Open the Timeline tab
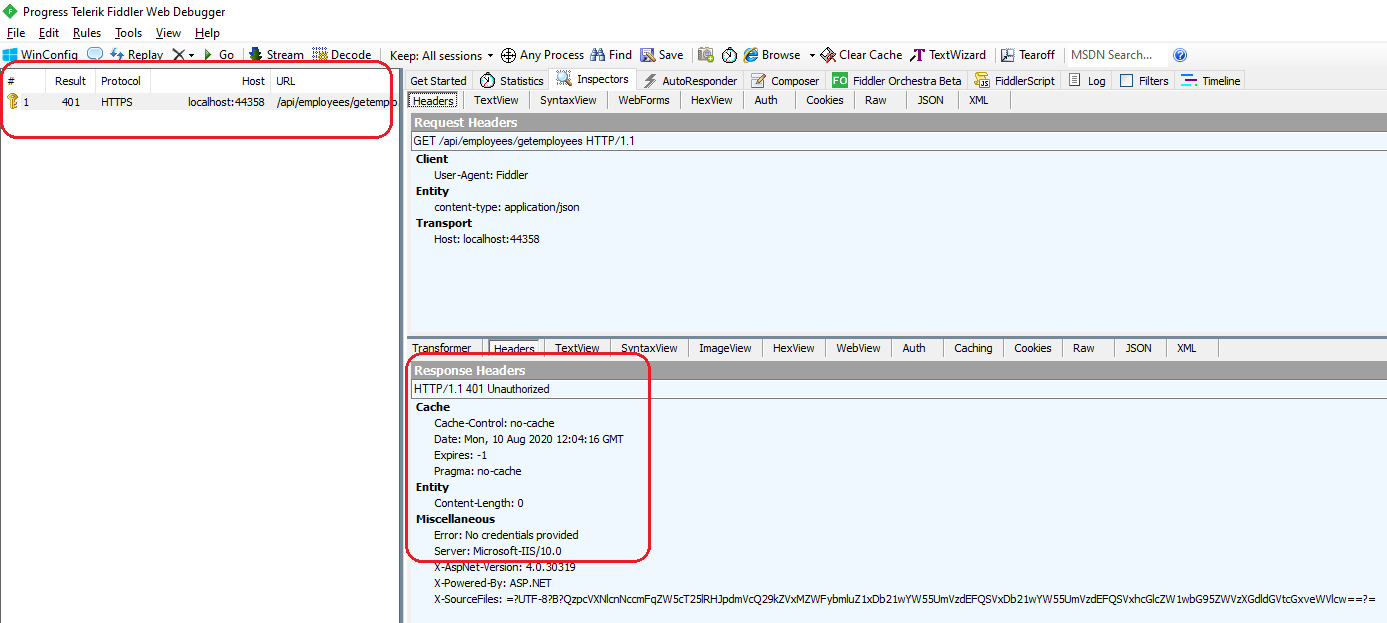 click(1210, 81)
